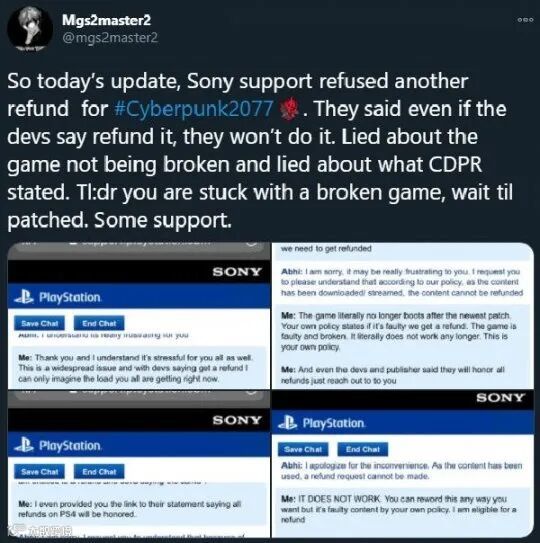Click the Mgs2master2 profile avatar

pos(29,29)
